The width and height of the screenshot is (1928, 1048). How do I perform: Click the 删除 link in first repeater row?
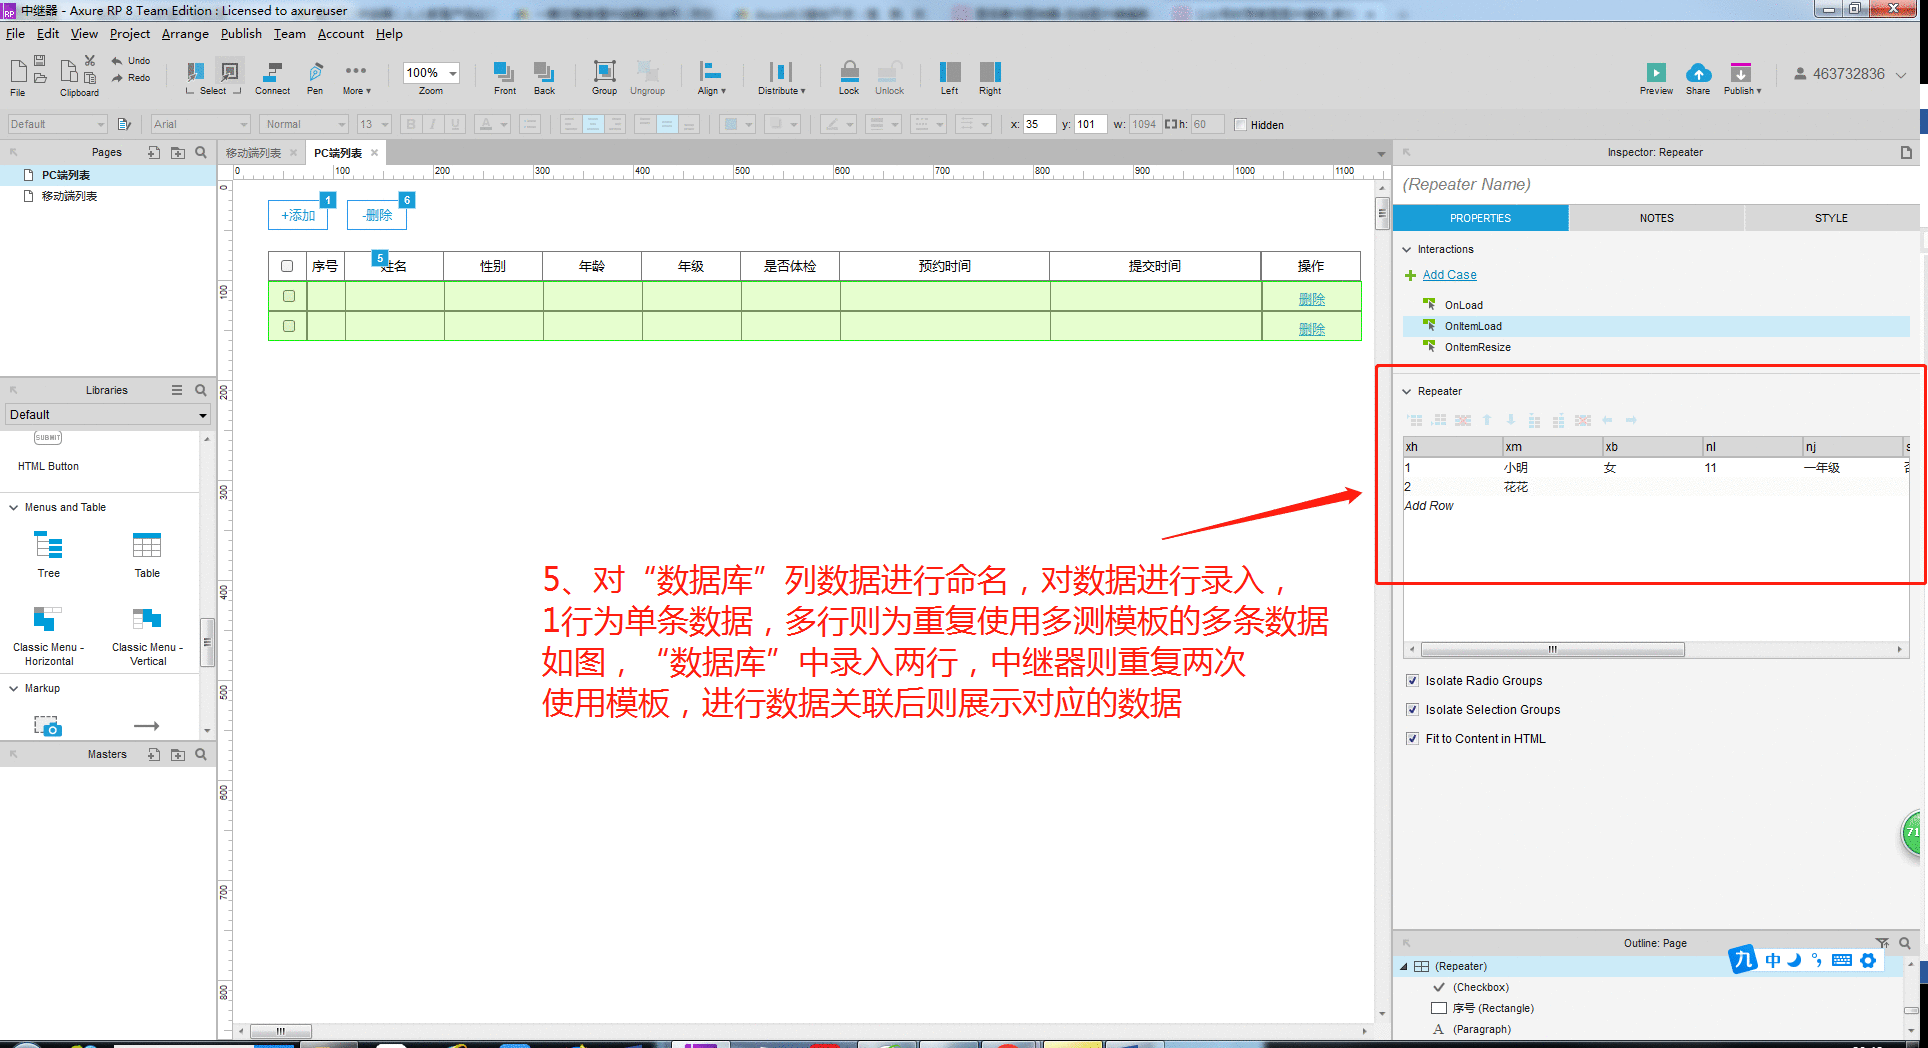(1311, 299)
